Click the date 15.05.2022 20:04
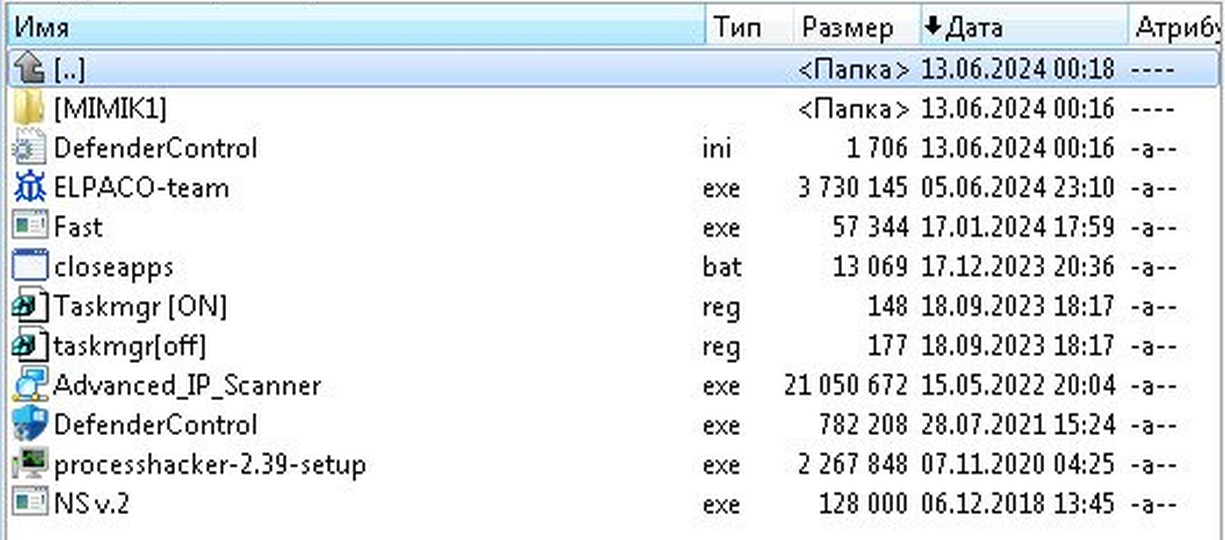The width and height of the screenshot is (1225, 540). tap(1017, 385)
